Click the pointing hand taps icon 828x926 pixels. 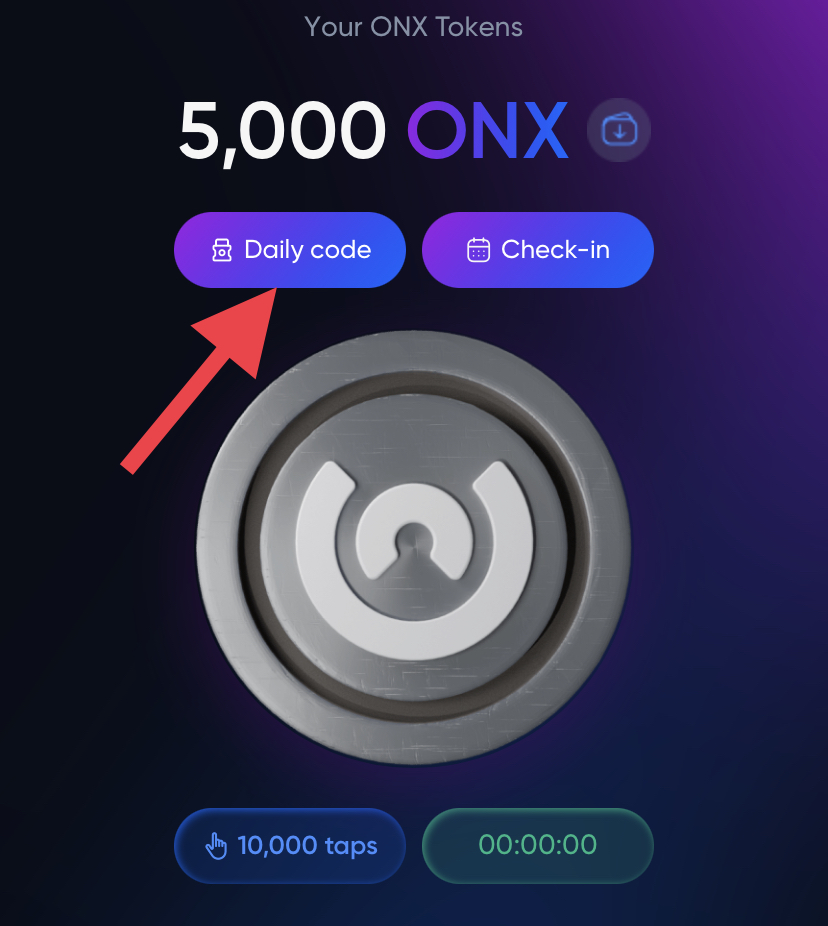pyautogui.click(x=216, y=846)
